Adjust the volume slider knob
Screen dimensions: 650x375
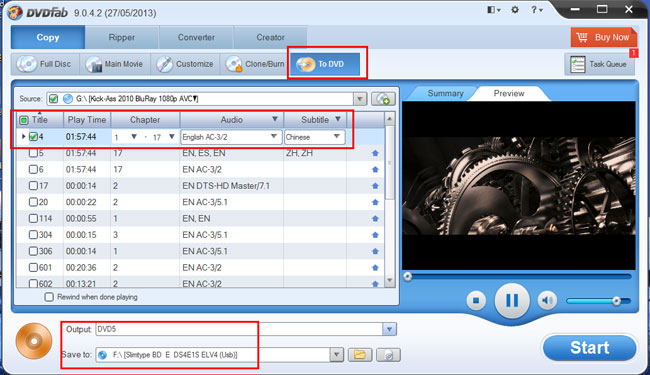[616, 301]
